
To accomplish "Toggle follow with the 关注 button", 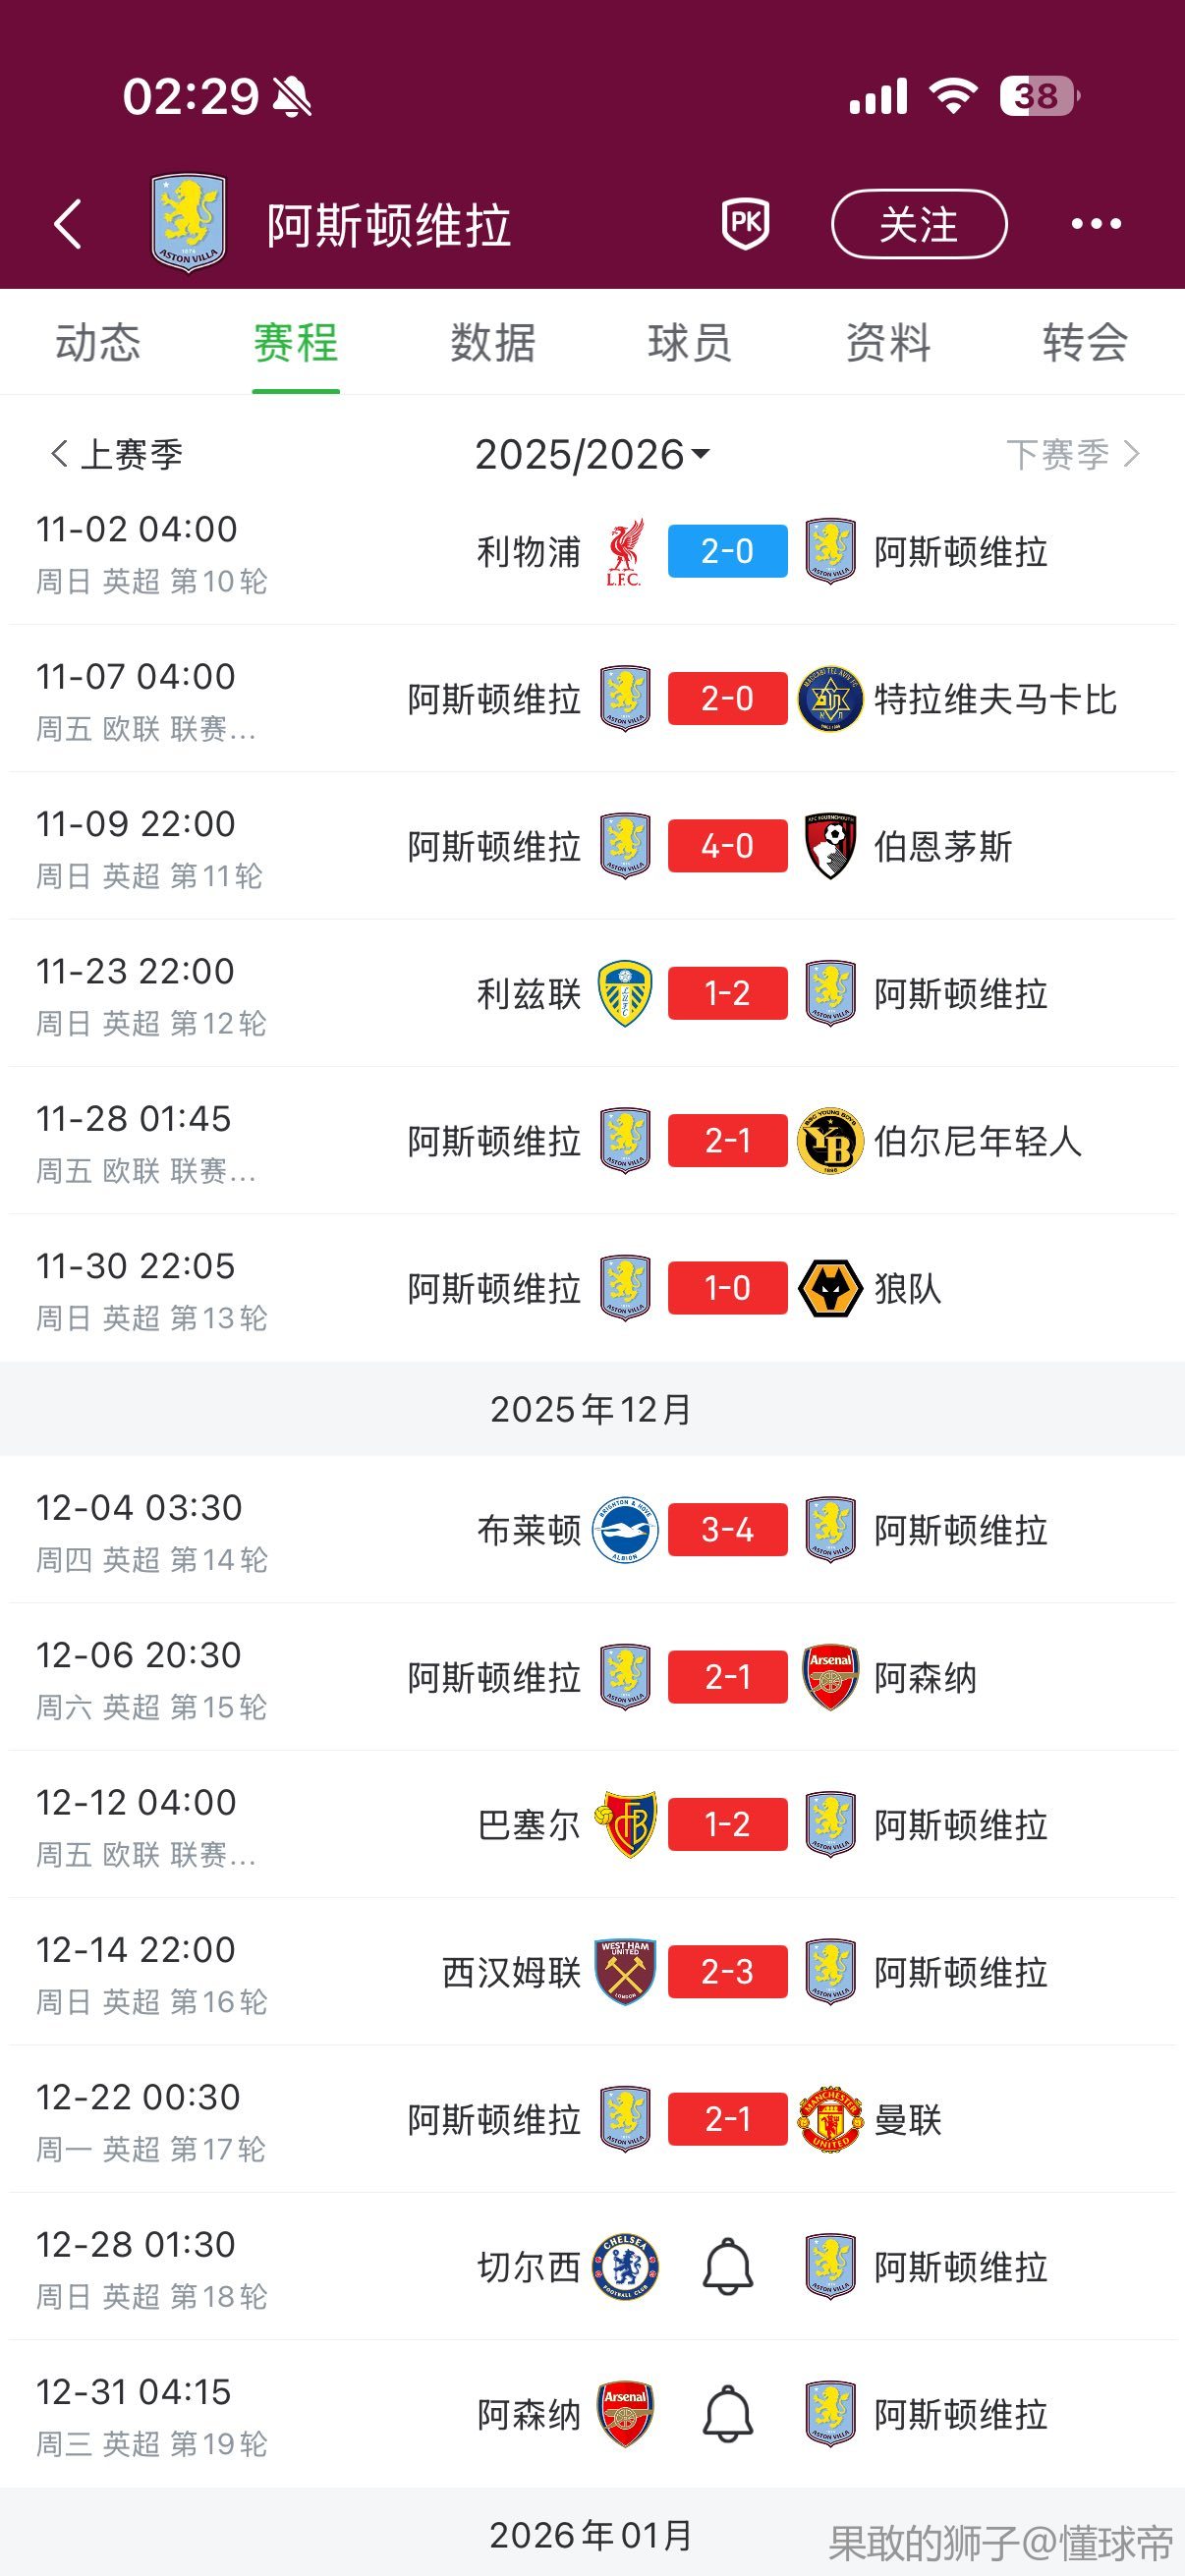I will [918, 224].
